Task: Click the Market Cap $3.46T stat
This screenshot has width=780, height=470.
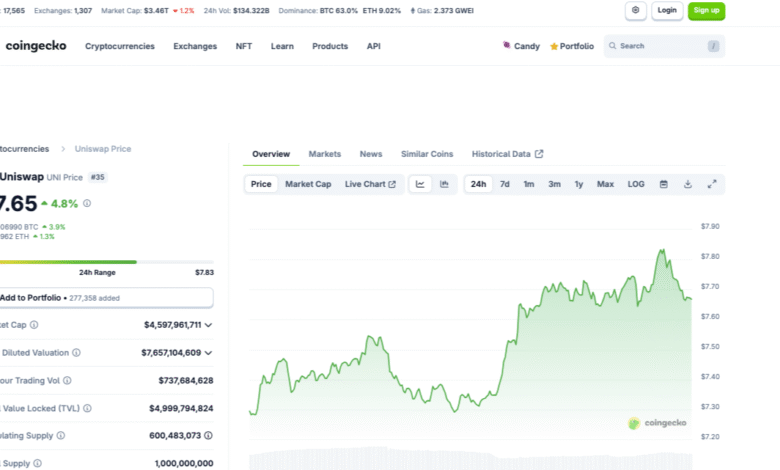Action: tap(148, 10)
